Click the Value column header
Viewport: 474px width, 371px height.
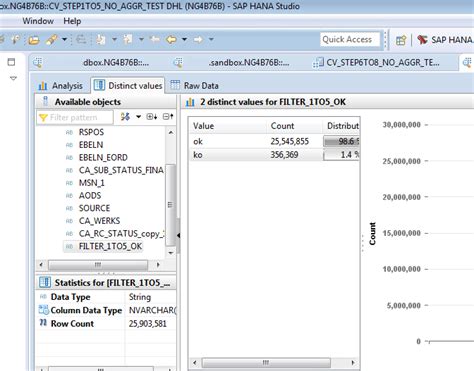pos(228,126)
